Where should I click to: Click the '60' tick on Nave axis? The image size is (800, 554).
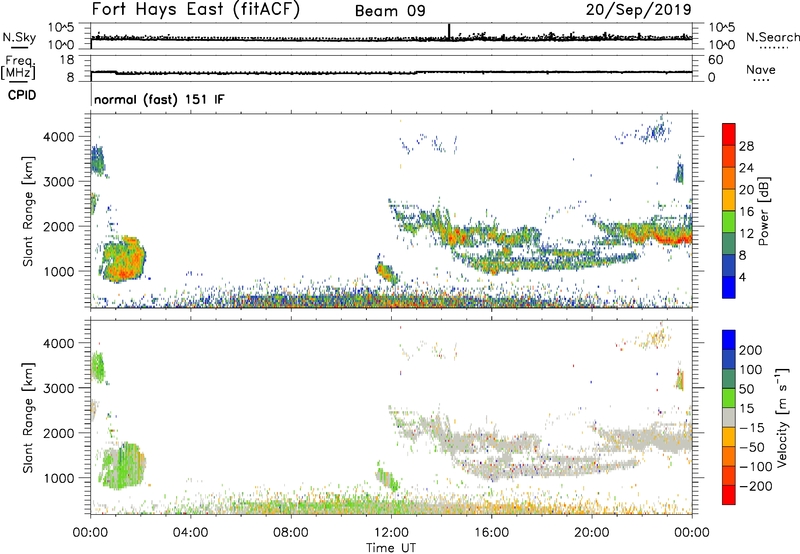(x=716, y=60)
